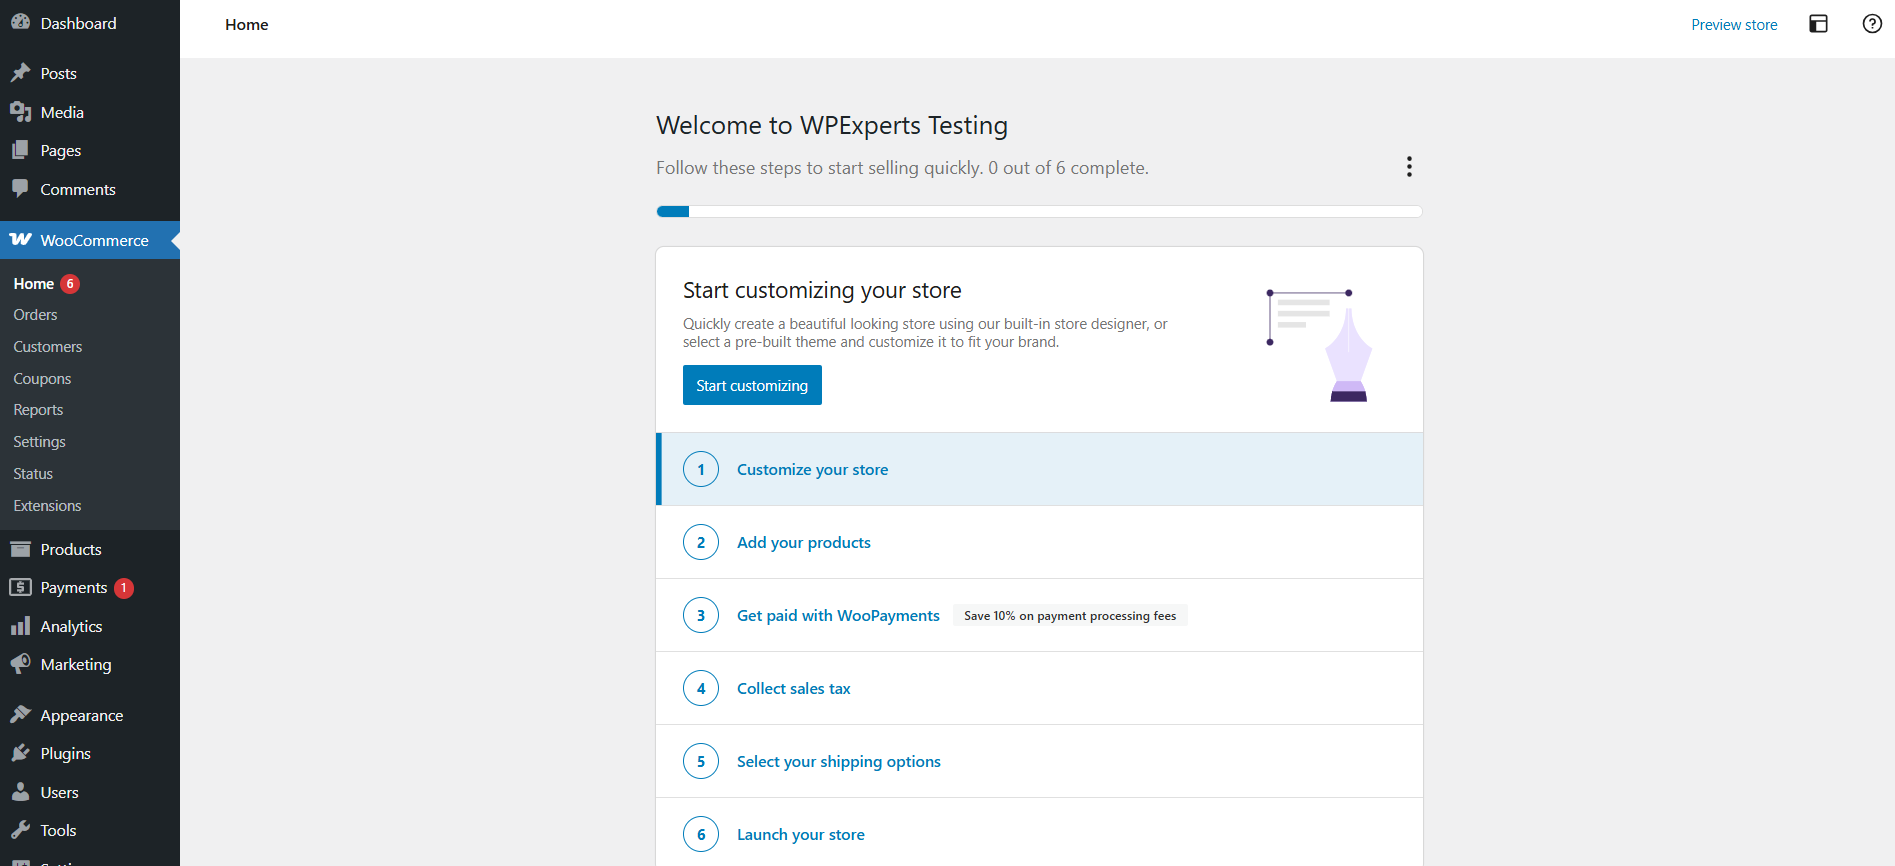This screenshot has height=866, width=1895.
Task: Click the Pages icon in sidebar
Action: [20, 150]
